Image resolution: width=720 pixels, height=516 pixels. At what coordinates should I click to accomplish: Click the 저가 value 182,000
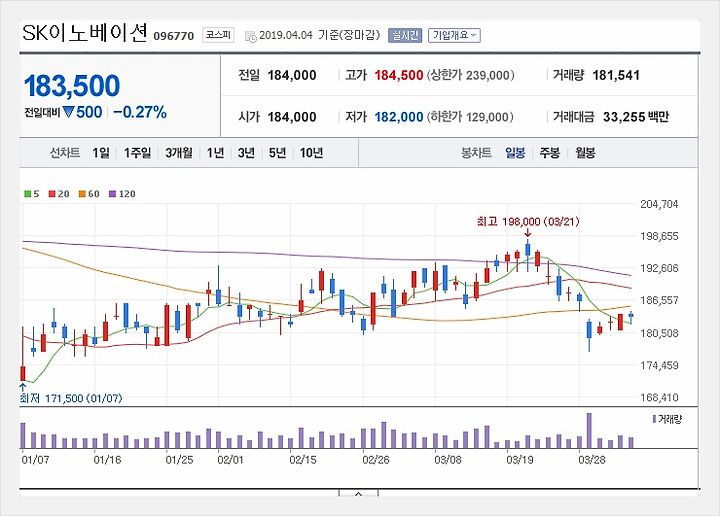pos(399,117)
